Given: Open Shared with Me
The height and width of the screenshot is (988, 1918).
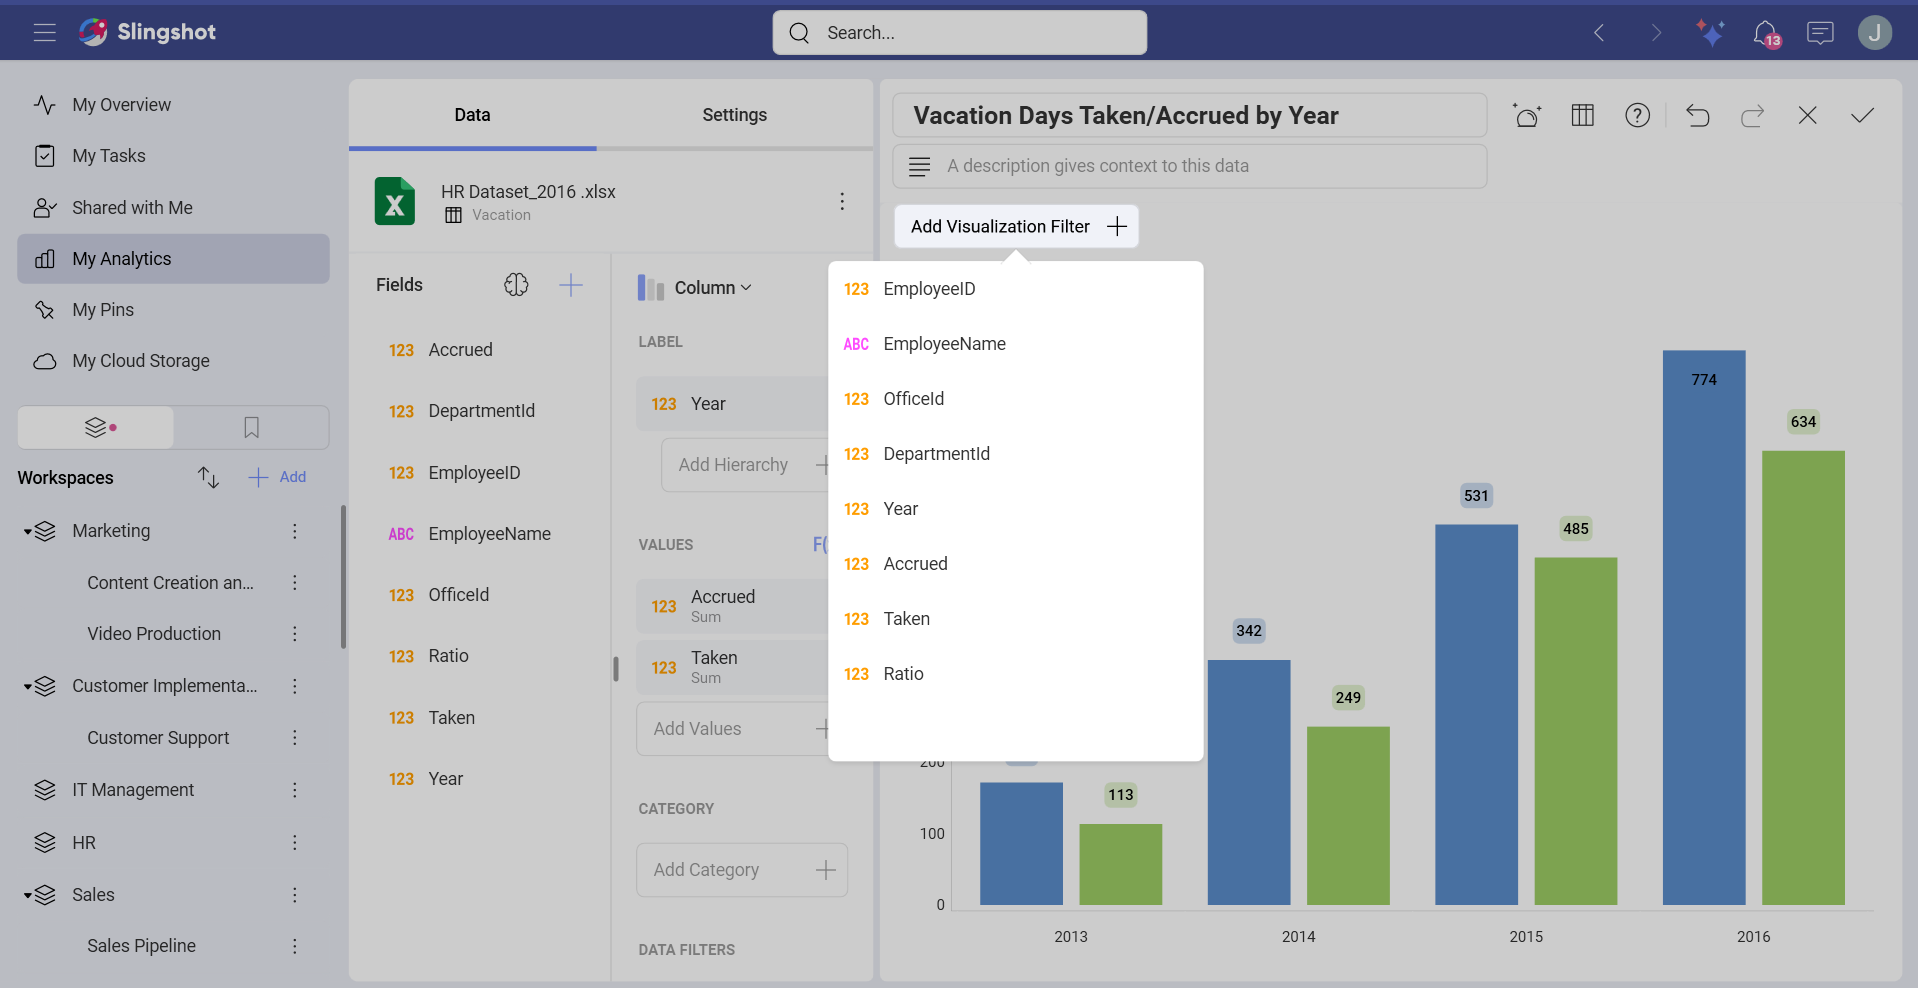Looking at the screenshot, I should tap(173, 208).
